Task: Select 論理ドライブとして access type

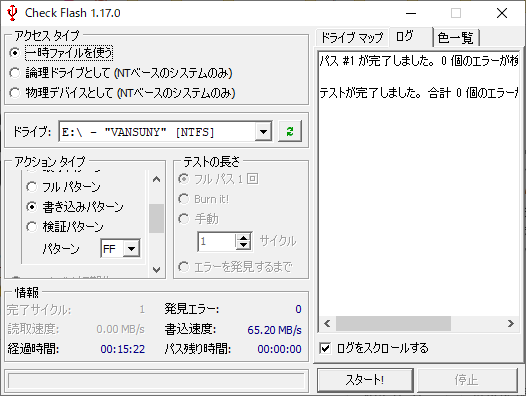Action: [14, 73]
